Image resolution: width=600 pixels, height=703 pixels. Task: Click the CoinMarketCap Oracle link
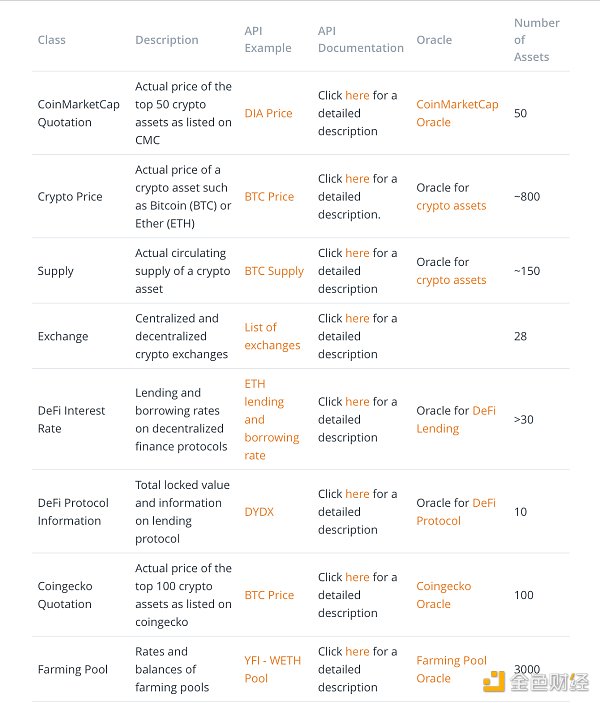tap(457, 113)
